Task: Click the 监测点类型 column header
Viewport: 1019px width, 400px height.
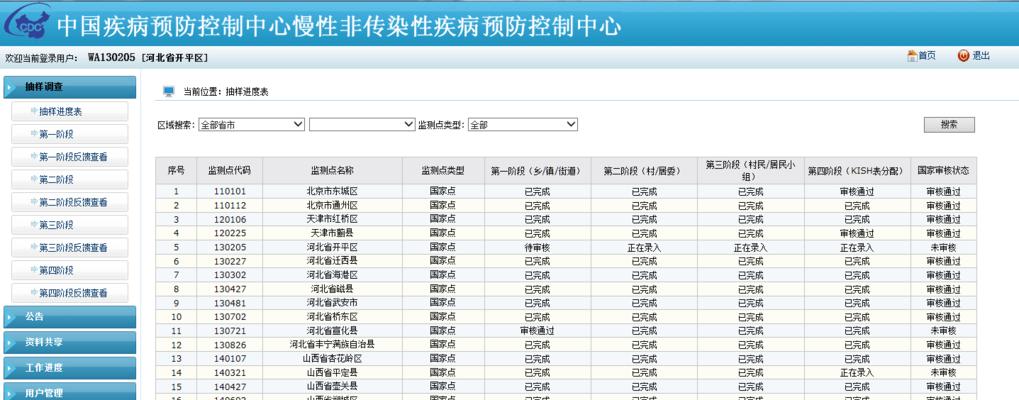Action: 443,171
